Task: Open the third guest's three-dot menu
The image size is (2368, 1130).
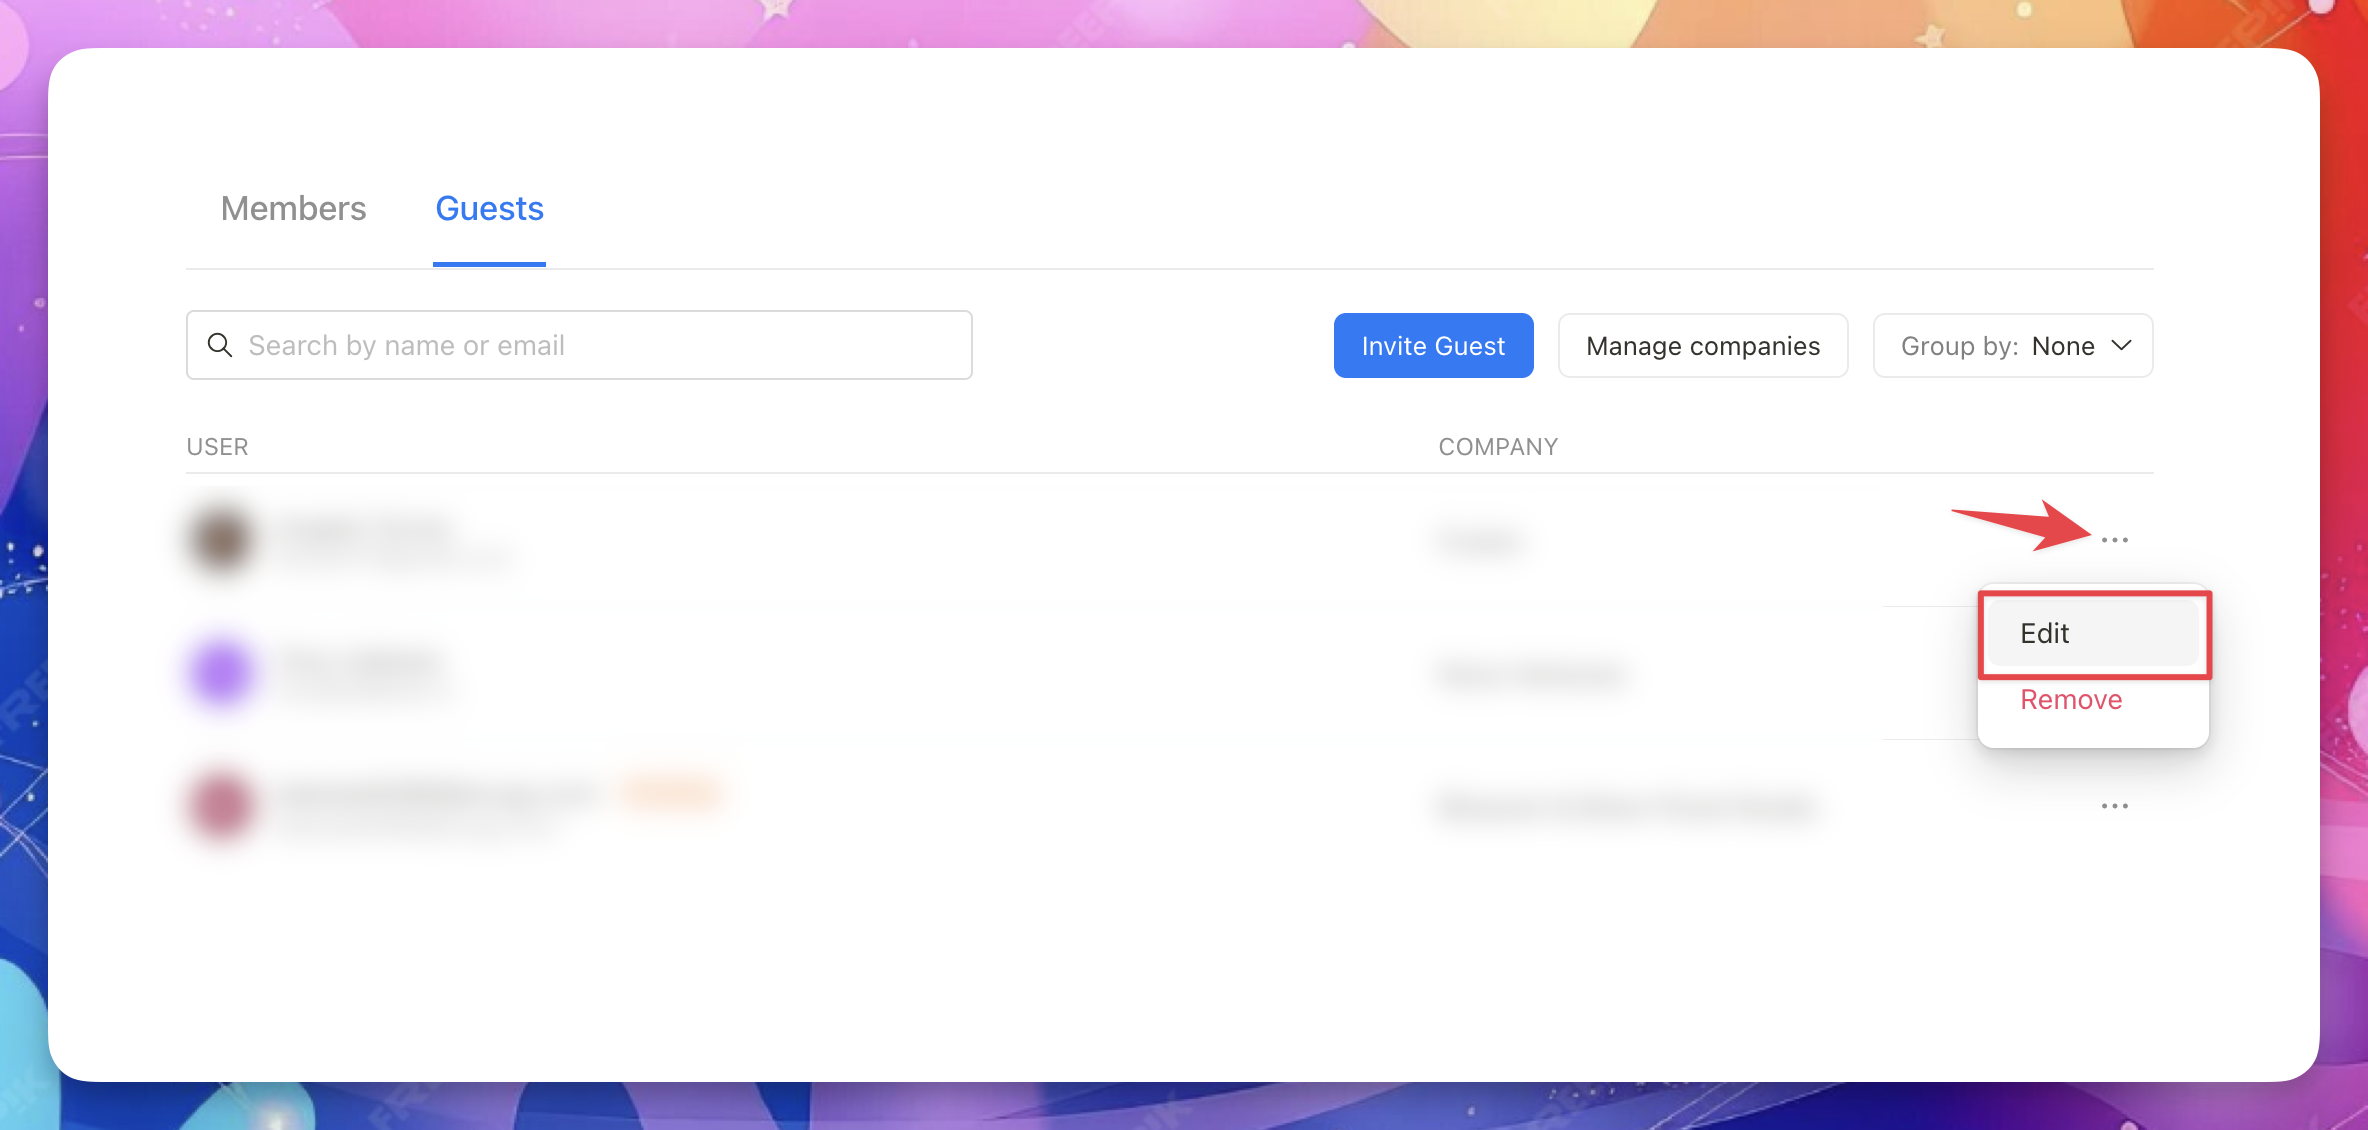Action: click(x=2114, y=806)
